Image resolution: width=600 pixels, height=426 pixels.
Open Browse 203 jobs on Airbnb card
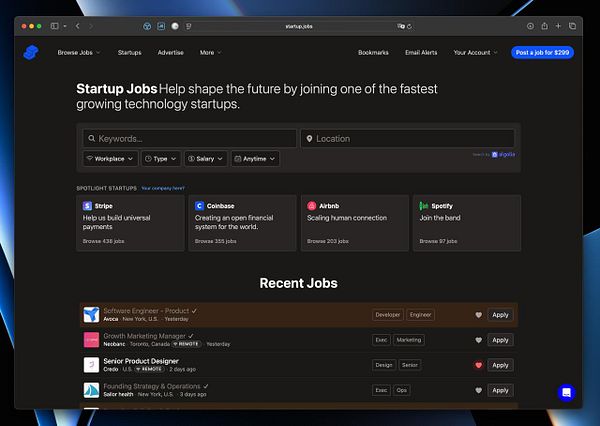328,241
